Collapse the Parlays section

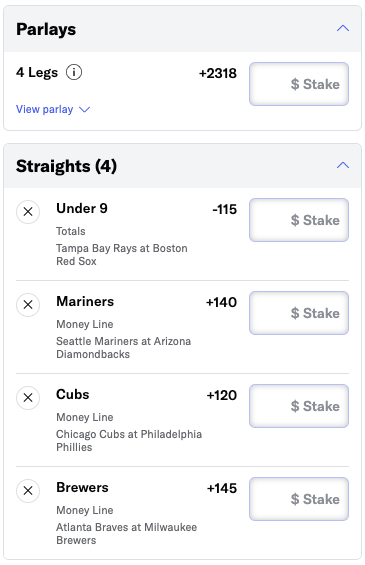(343, 28)
